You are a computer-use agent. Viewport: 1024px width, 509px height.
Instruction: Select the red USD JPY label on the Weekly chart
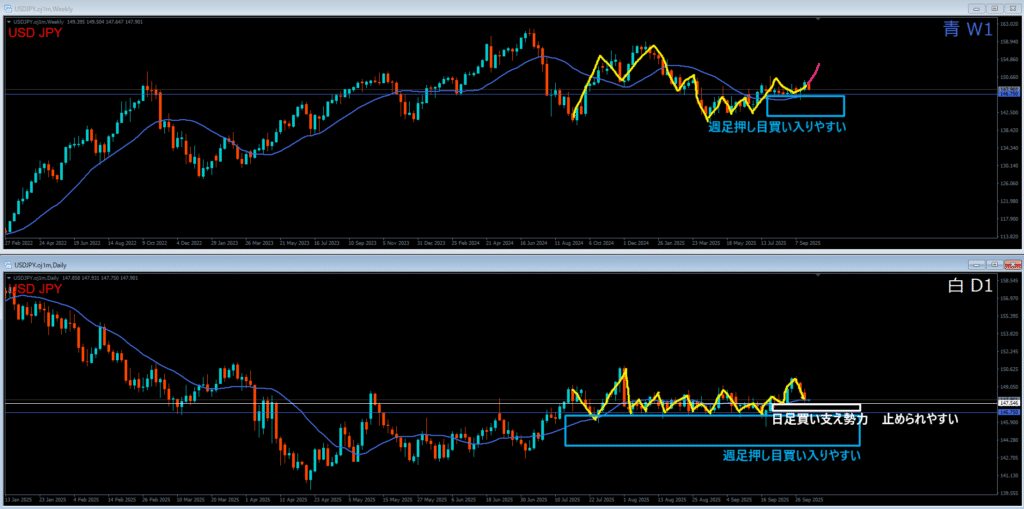click(x=34, y=33)
